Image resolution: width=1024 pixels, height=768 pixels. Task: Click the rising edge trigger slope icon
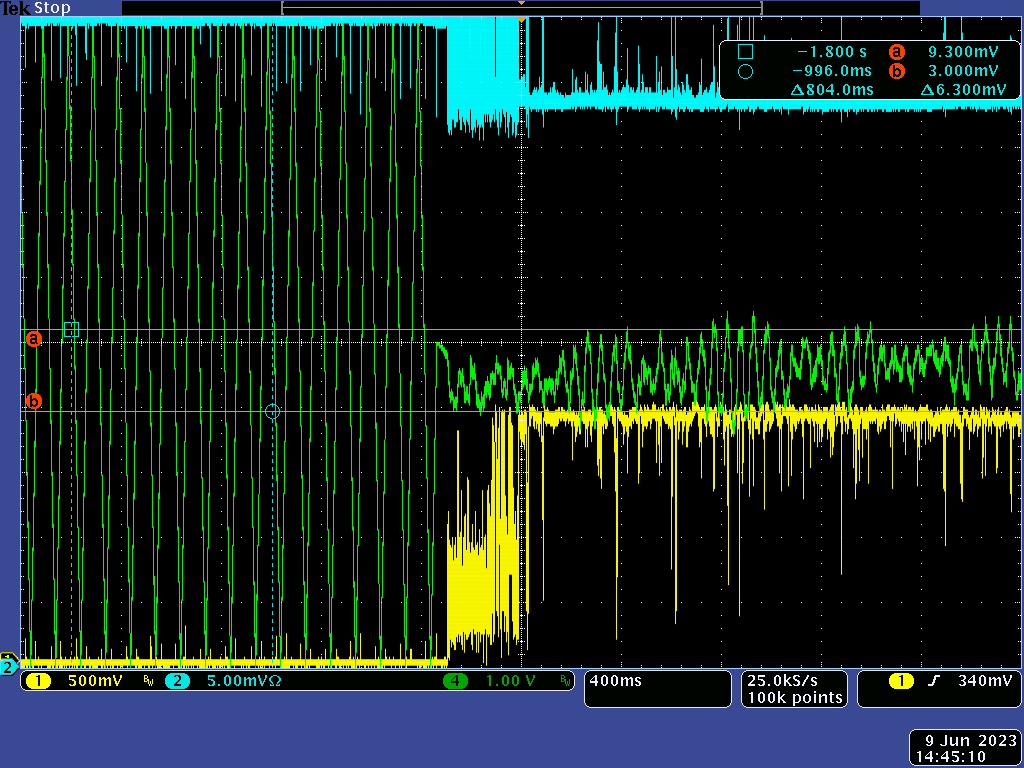pos(934,681)
